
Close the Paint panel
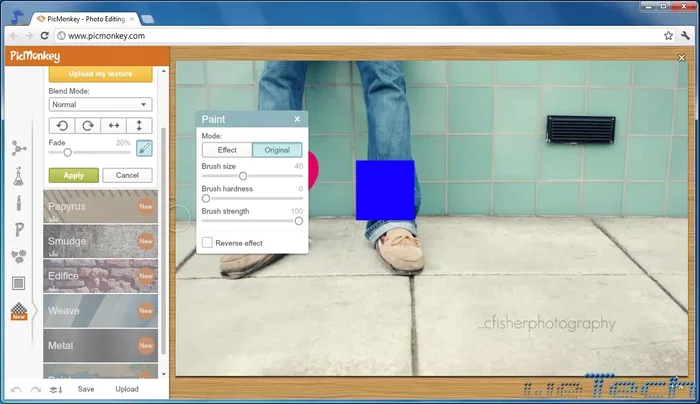(297, 119)
